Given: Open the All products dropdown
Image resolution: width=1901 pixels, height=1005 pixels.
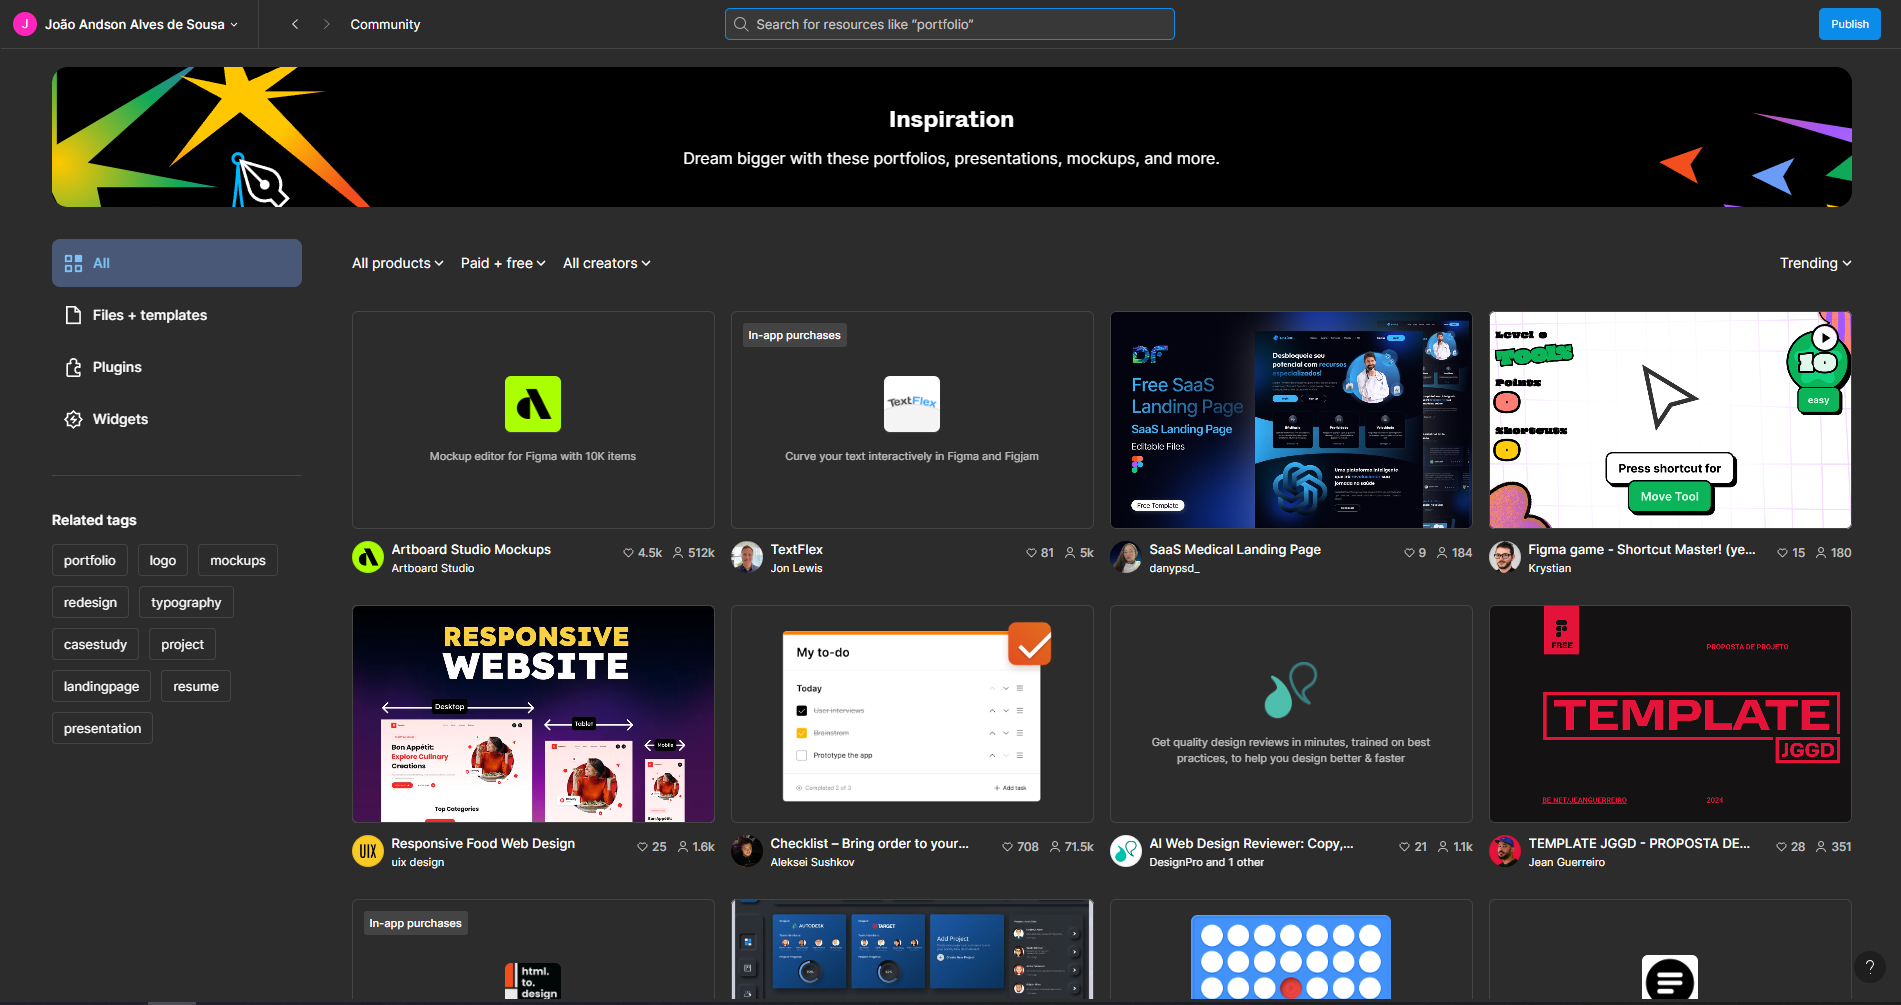Looking at the screenshot, I should point(397,263).
